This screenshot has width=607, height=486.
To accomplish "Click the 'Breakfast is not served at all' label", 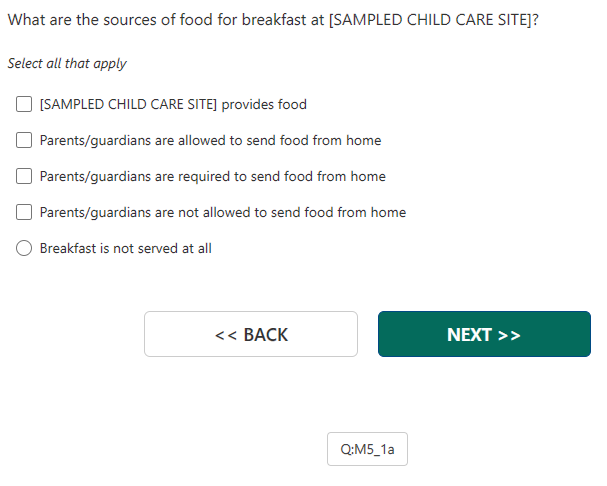I will click(x=125, y=248).
